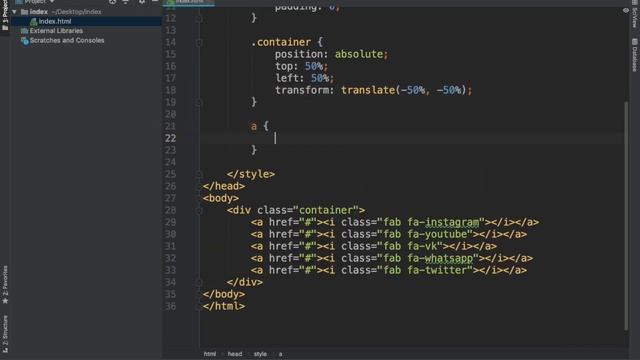Click the External Libraries icon
This screenshot has width=640, height=360.
(x=24, y=31)
